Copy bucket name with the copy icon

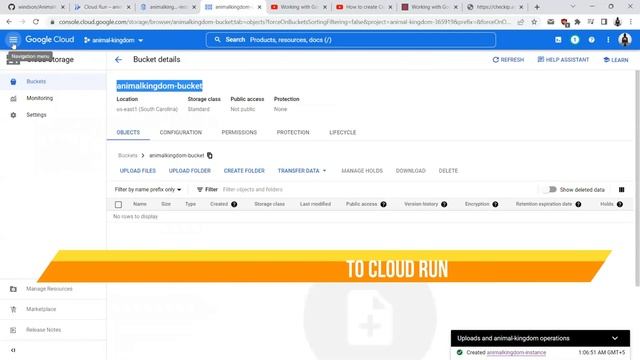pyautogui.click(x=210, y=156)
